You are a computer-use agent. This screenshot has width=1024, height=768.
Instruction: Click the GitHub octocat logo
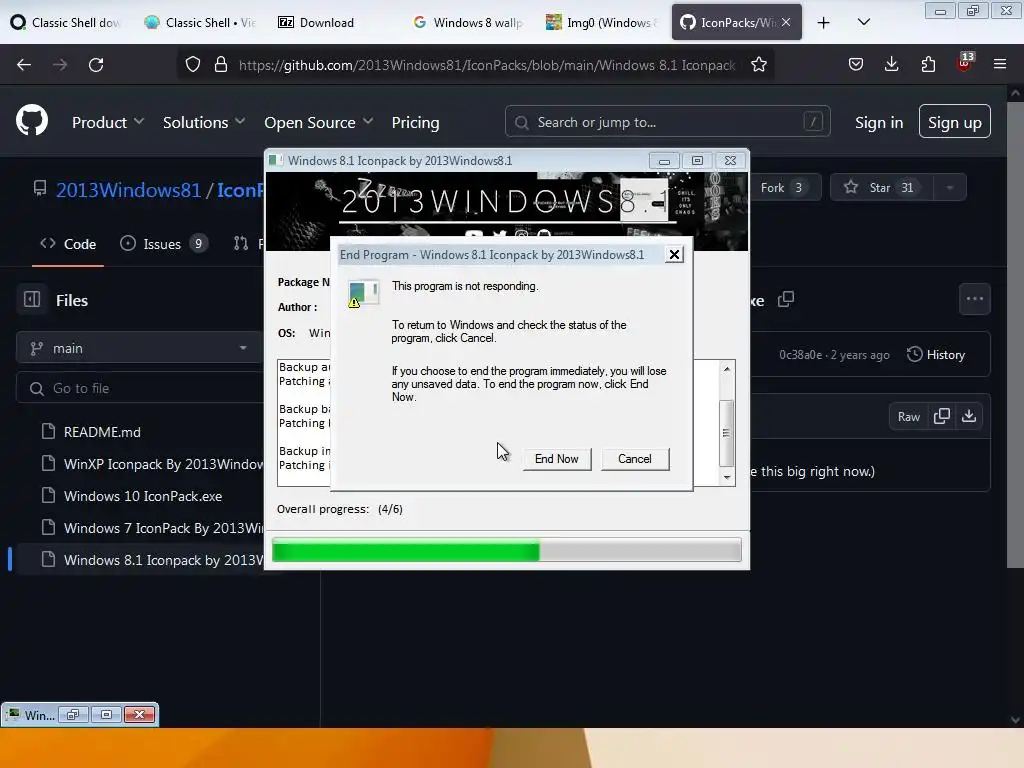[x=32, y=121]
